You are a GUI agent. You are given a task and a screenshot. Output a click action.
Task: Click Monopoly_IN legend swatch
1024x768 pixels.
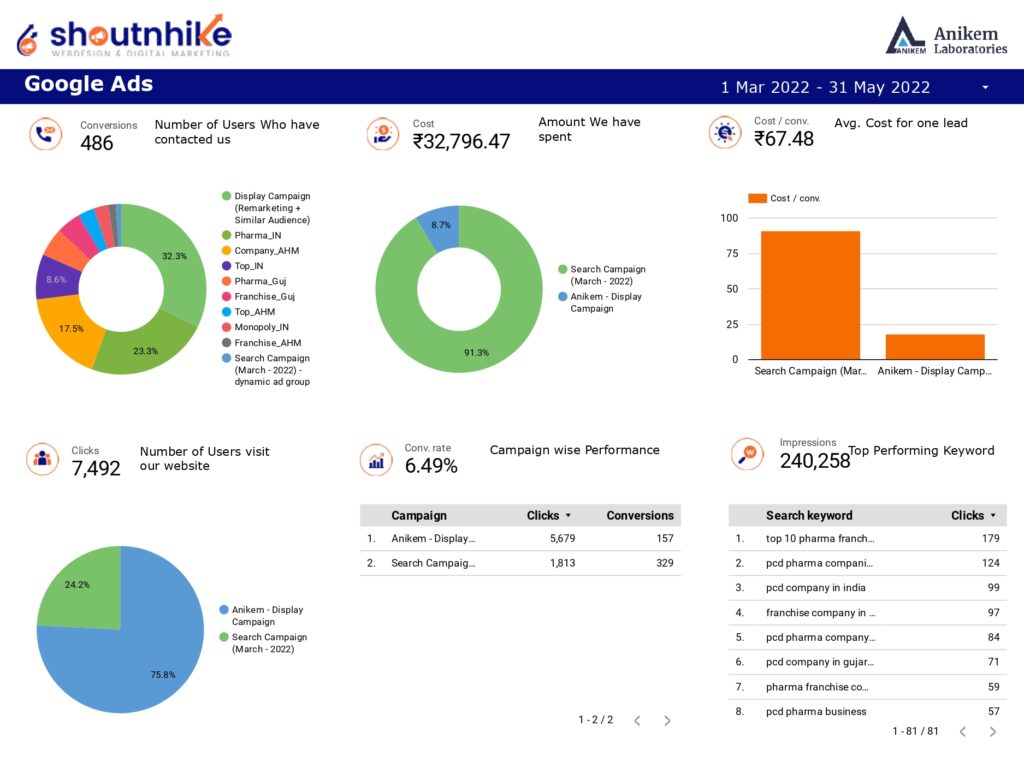pos(227,327)
